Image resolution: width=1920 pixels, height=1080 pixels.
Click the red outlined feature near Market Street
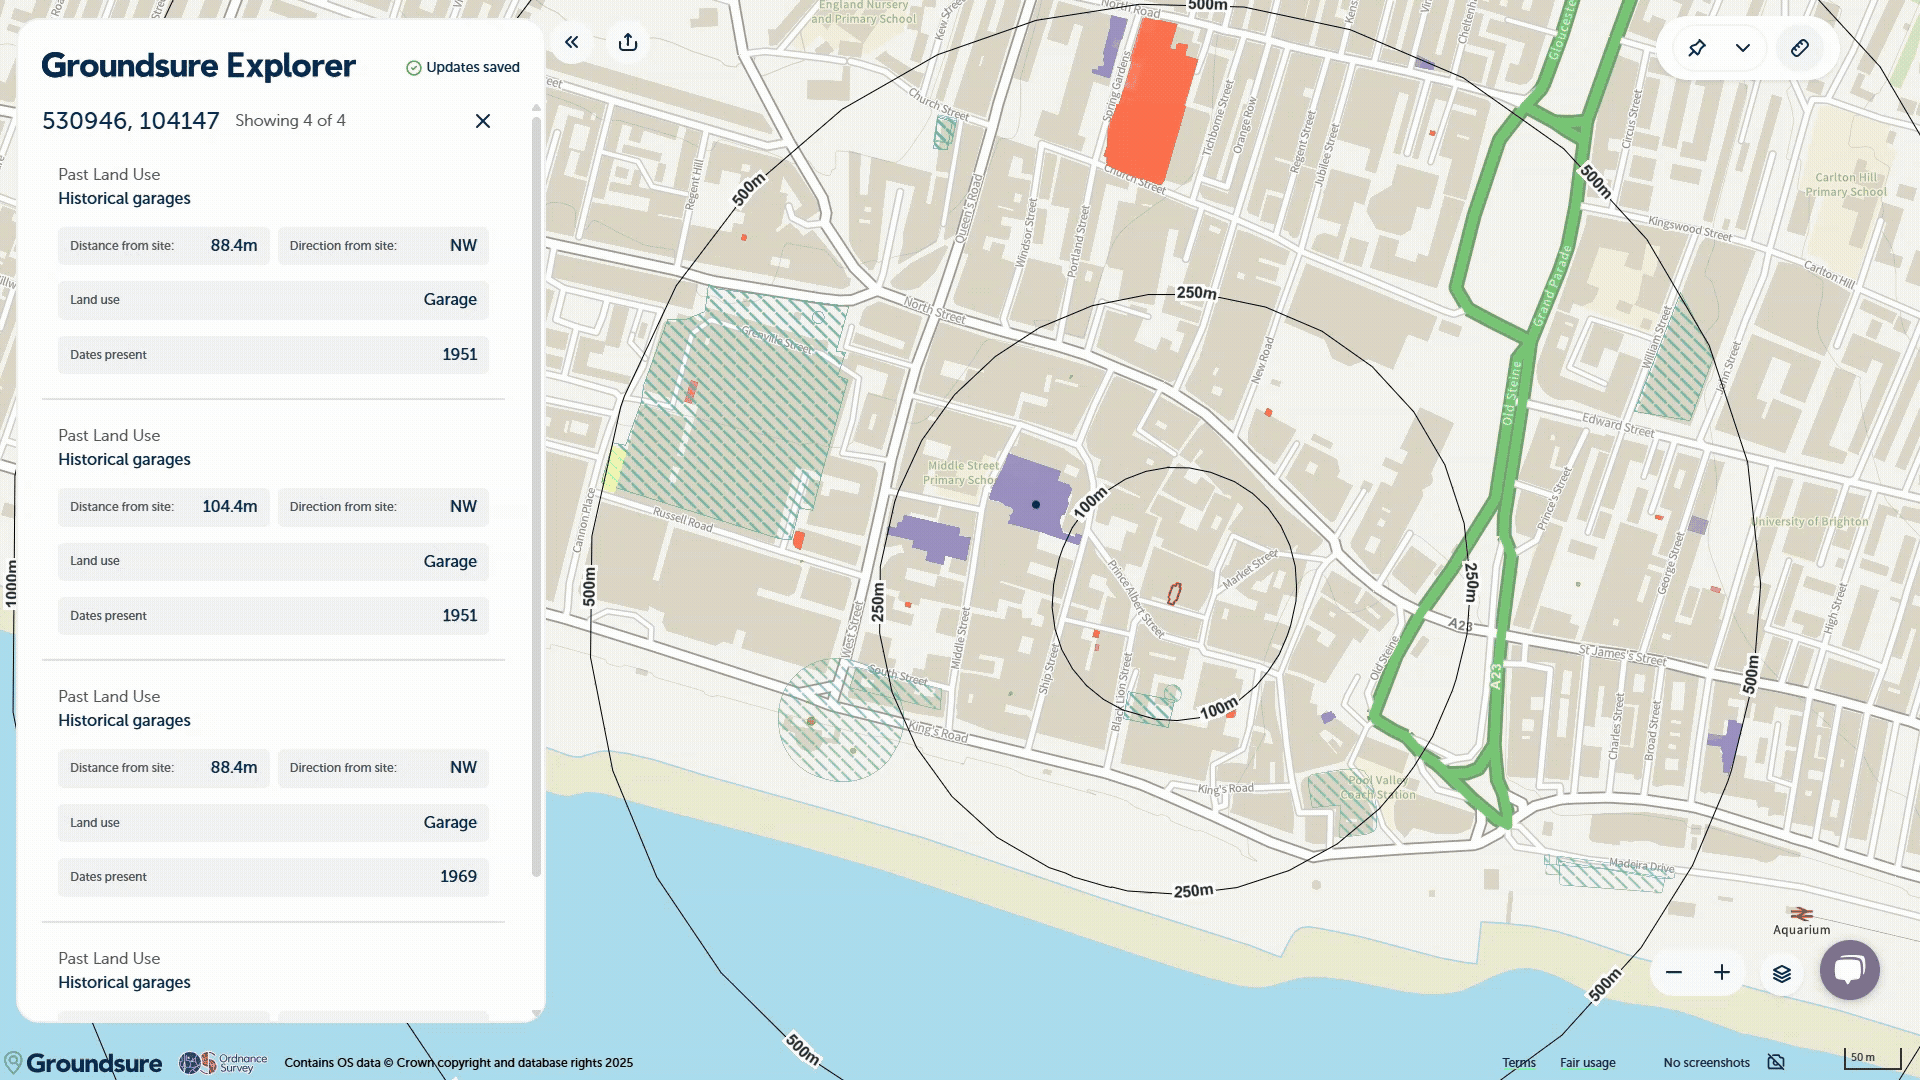tap(1174, 594)
